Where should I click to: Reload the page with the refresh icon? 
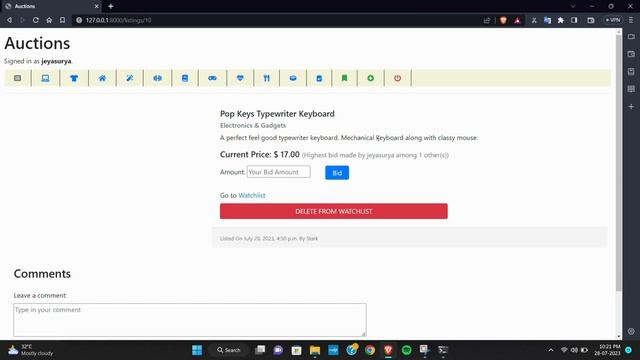coord(36,20)
